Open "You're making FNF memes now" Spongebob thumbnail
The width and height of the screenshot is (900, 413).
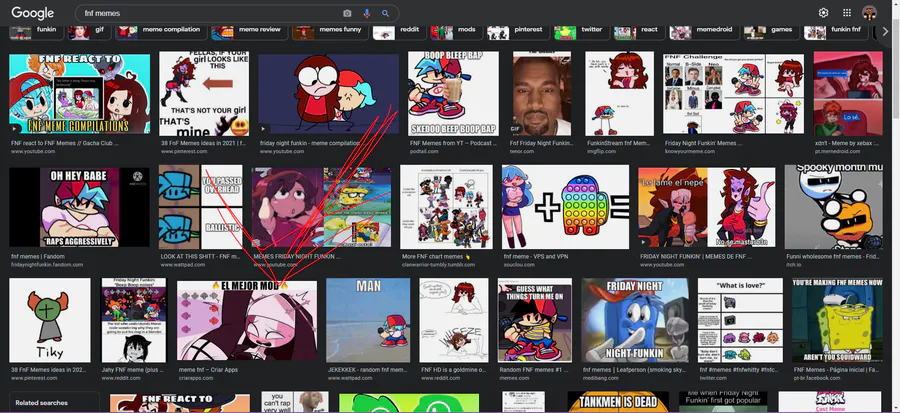(837, 320)
